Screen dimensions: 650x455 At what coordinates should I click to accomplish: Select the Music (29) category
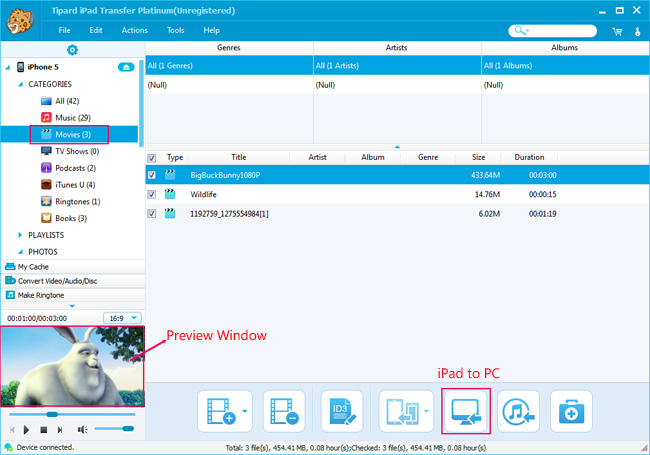(65, 118)
